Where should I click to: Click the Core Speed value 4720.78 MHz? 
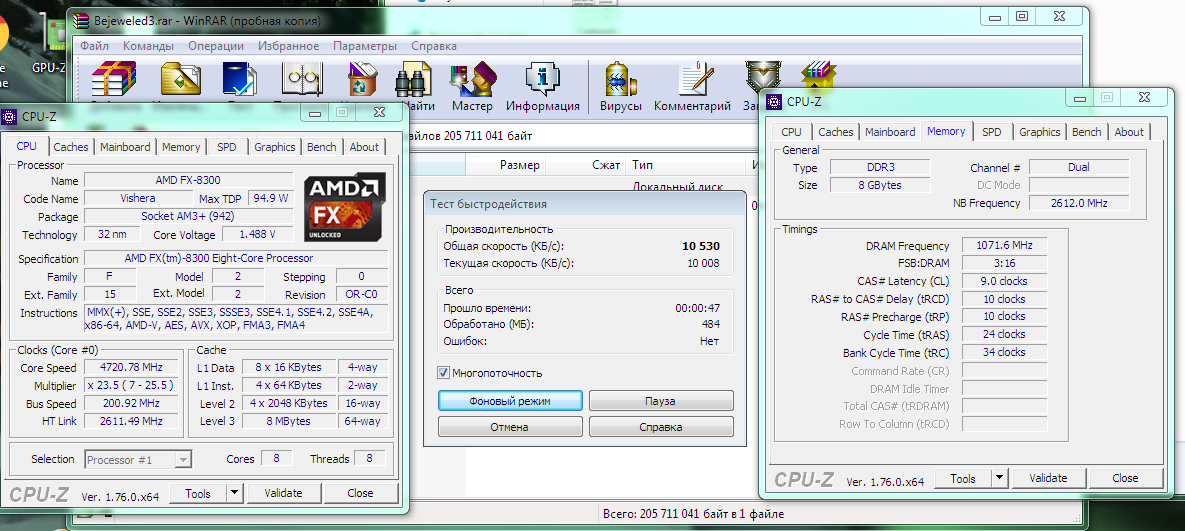pyautogui.click(x=131, y=368)
